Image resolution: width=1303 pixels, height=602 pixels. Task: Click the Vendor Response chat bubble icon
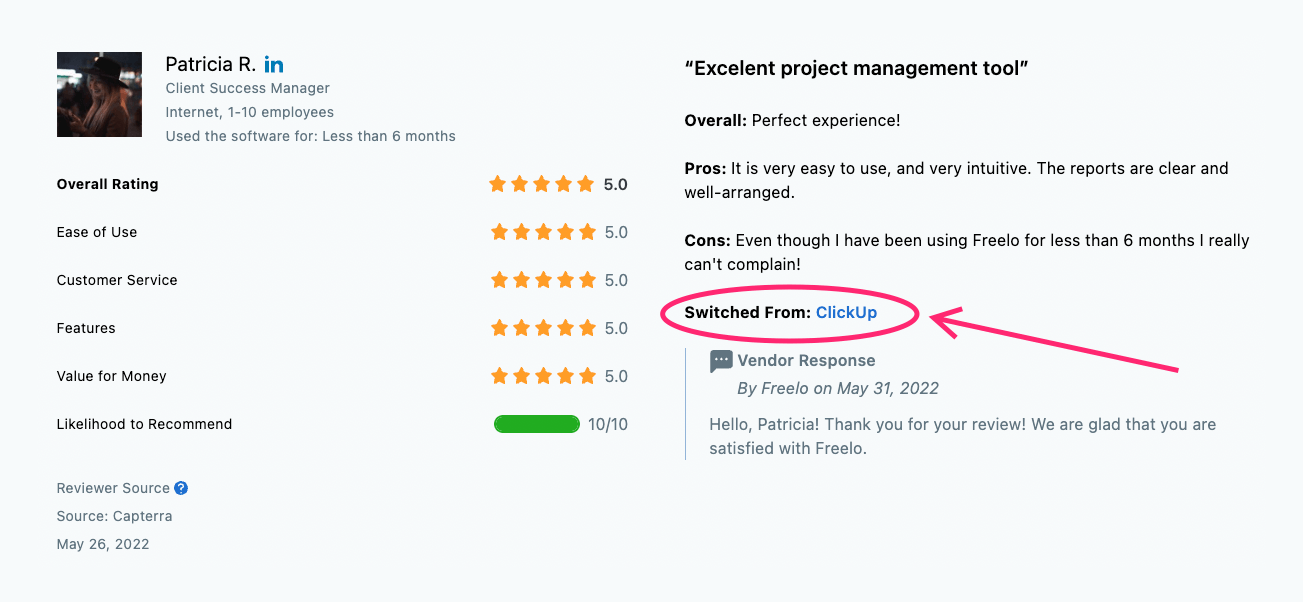click(x=721, y=361)
